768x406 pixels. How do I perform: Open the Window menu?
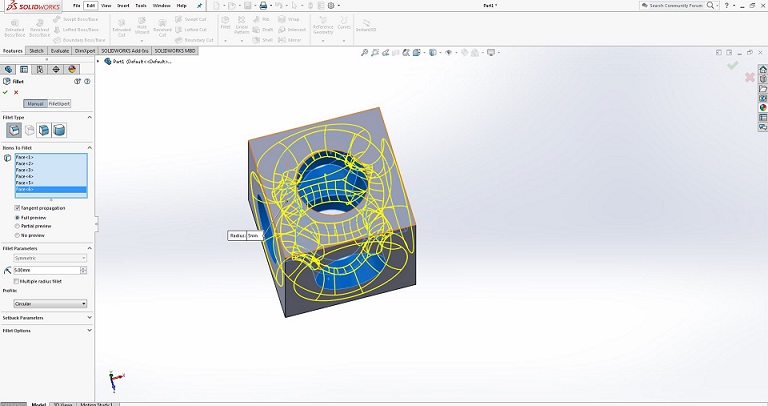point(162,6)
